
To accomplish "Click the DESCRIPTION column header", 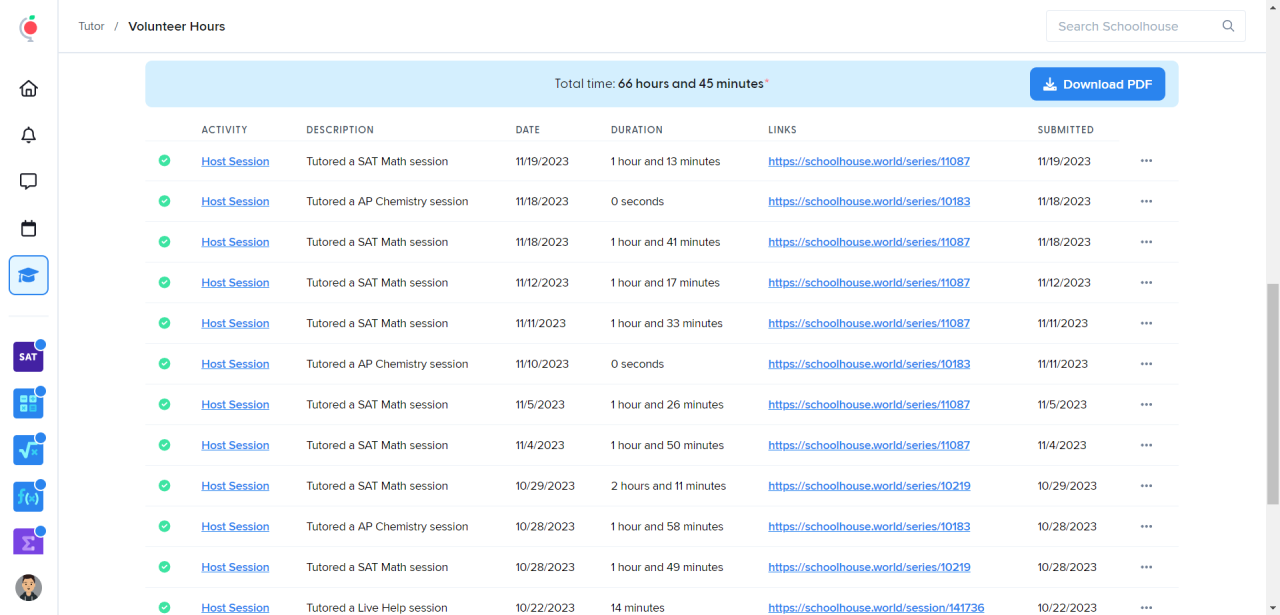I will pos(340,130).
